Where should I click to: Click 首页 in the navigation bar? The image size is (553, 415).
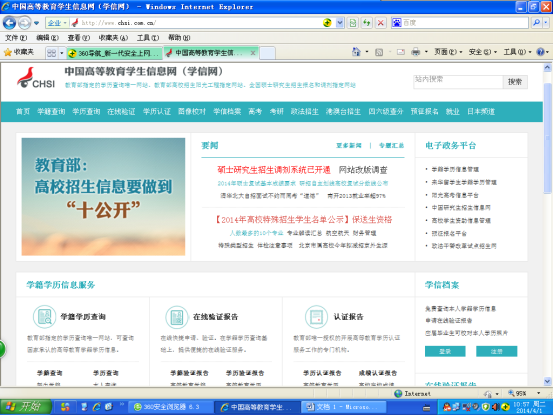(x=23, y=112)
